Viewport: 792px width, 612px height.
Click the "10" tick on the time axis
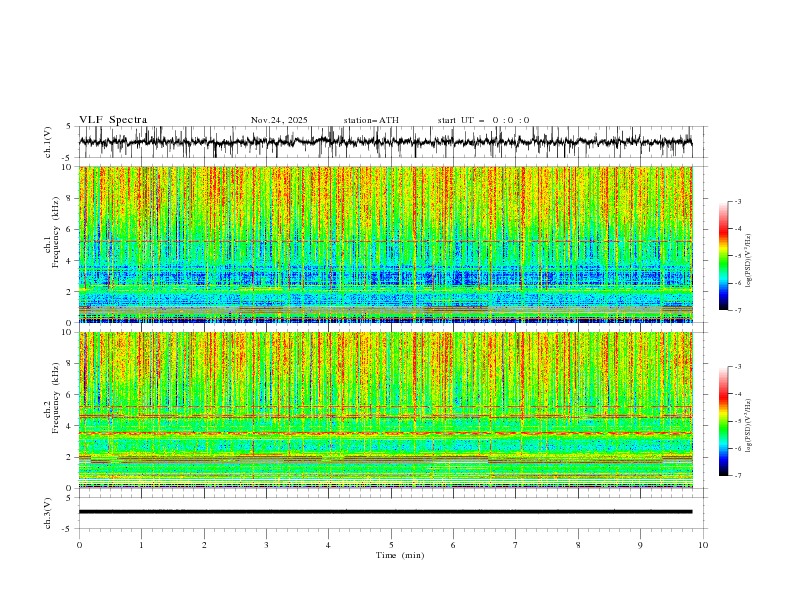703,545
